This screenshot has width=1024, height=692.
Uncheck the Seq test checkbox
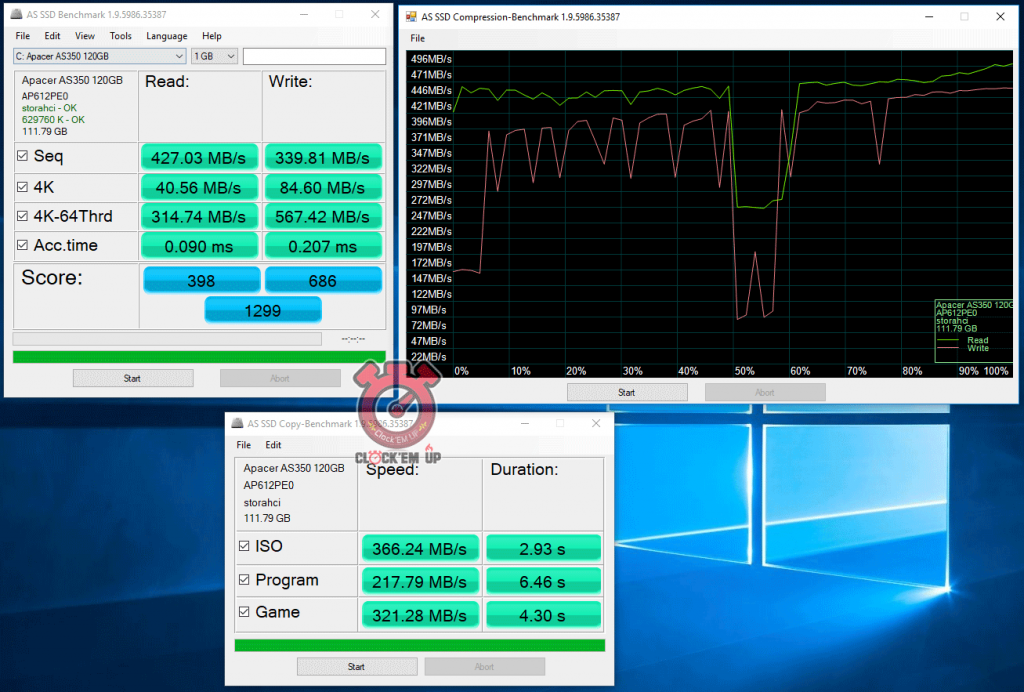(x=23, y=156)
